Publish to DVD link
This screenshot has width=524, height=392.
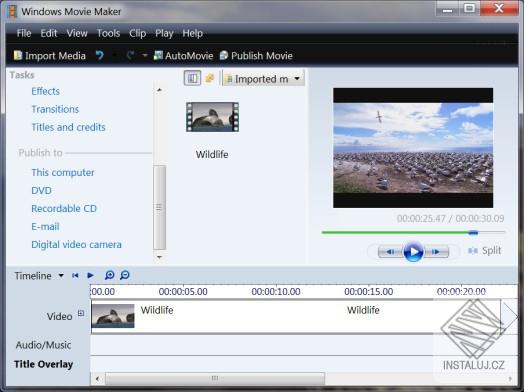[41, 190]
